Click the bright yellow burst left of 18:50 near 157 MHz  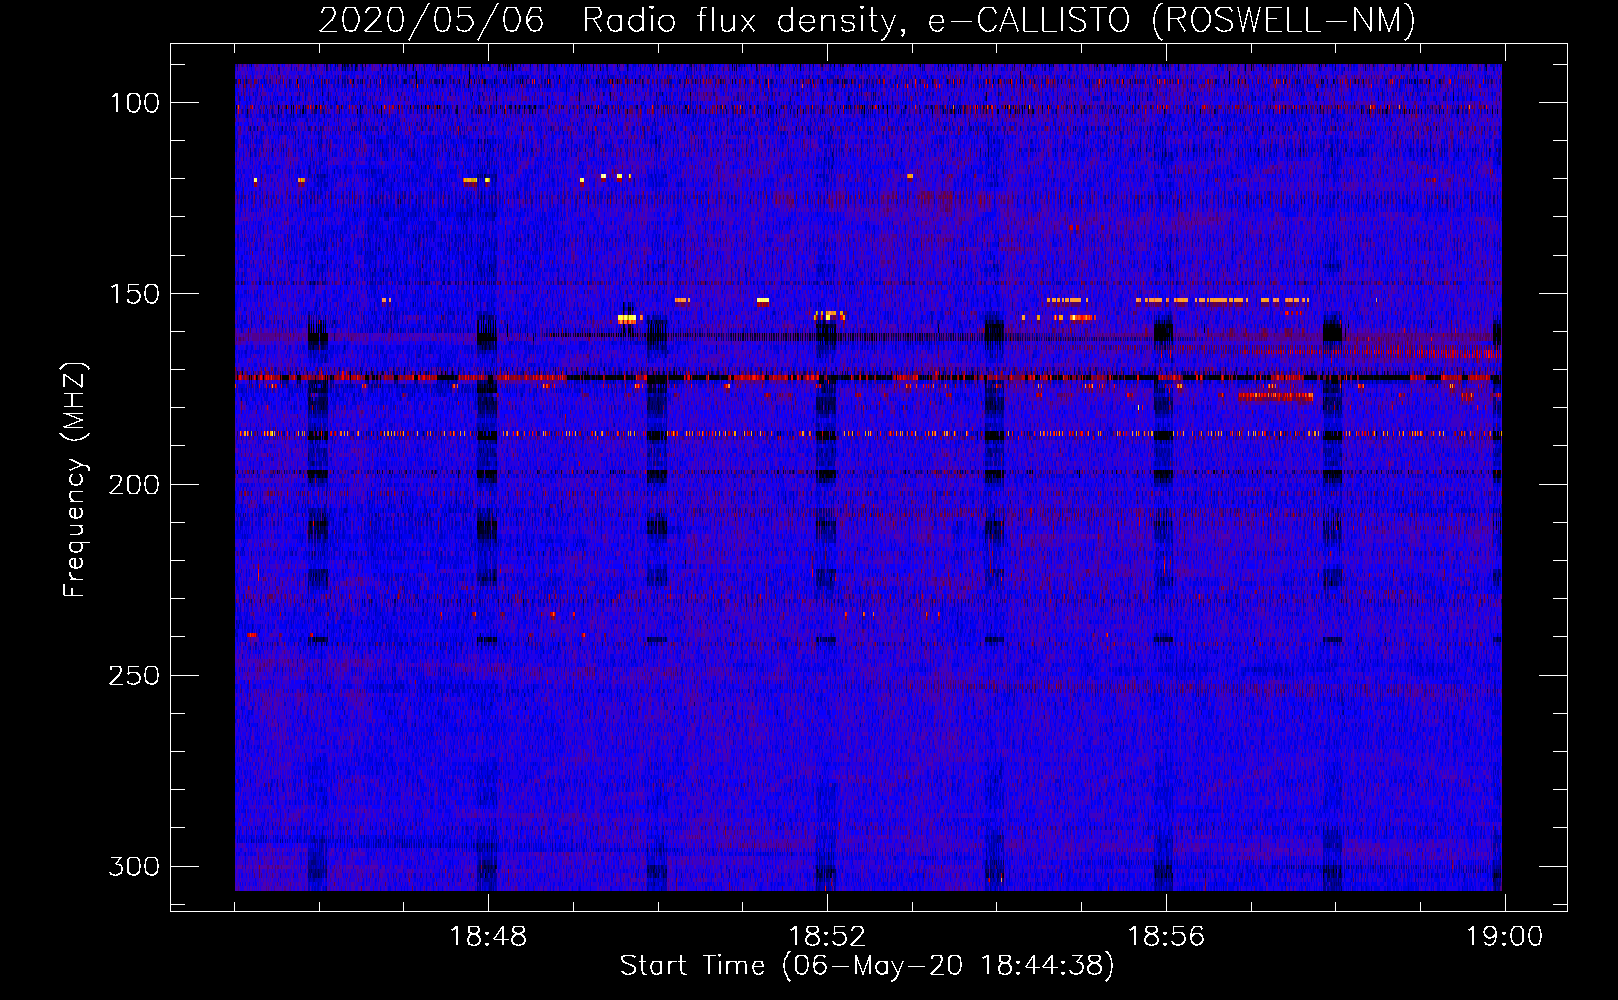[x=627, y=319]
